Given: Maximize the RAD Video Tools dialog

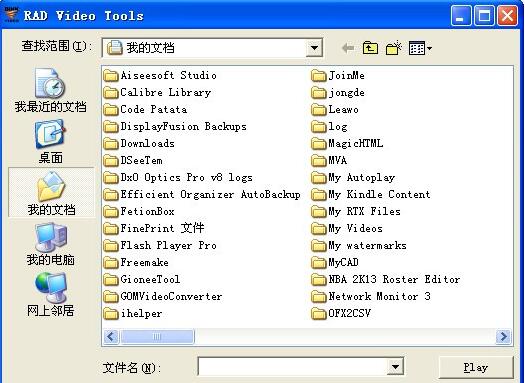Looking at the screenshot, I should (484, 15).
